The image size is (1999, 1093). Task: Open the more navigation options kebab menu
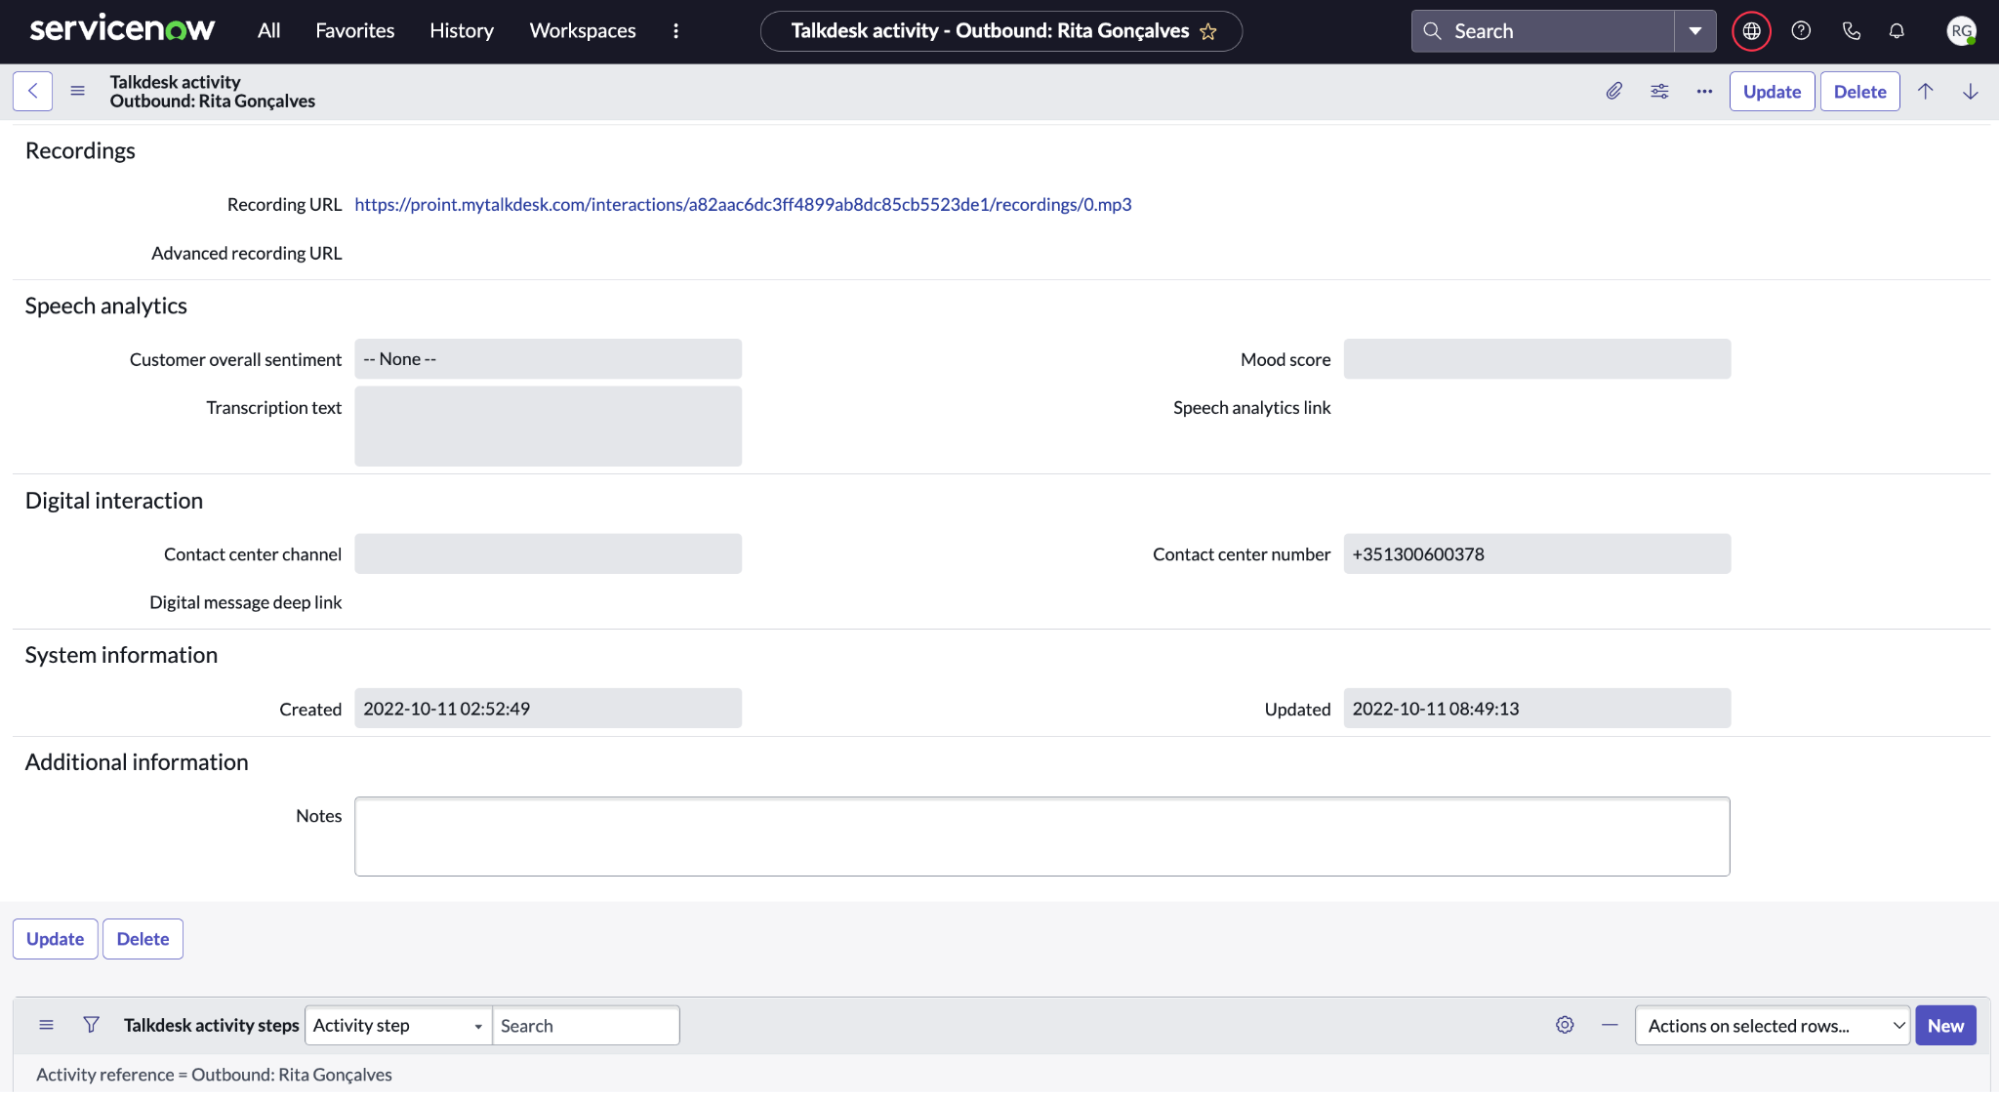pyautogui.click(x=676, y=31)
